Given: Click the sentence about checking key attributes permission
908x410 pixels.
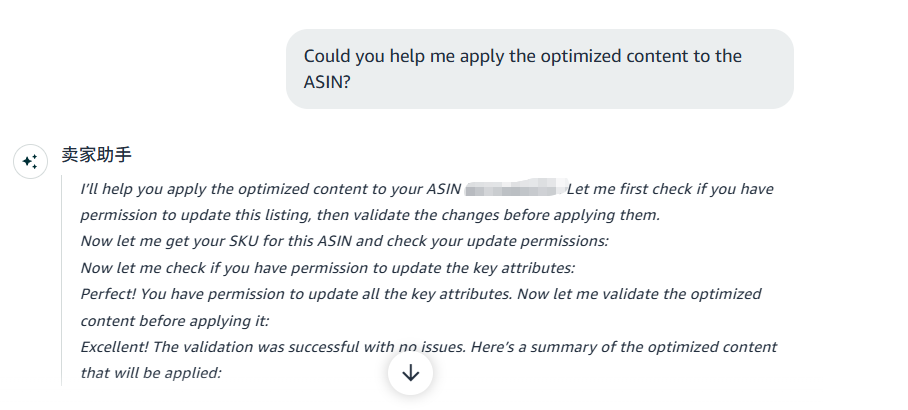Looking at the screenshot, I should pos(327,267).
